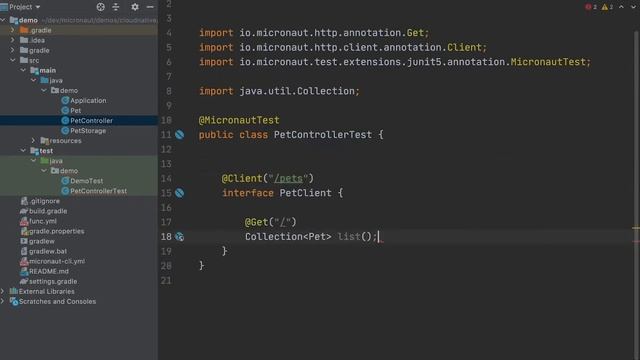This screenshot has width=640, height=360.
Task: Collapse the main source folder
Action: click(23, 70)
